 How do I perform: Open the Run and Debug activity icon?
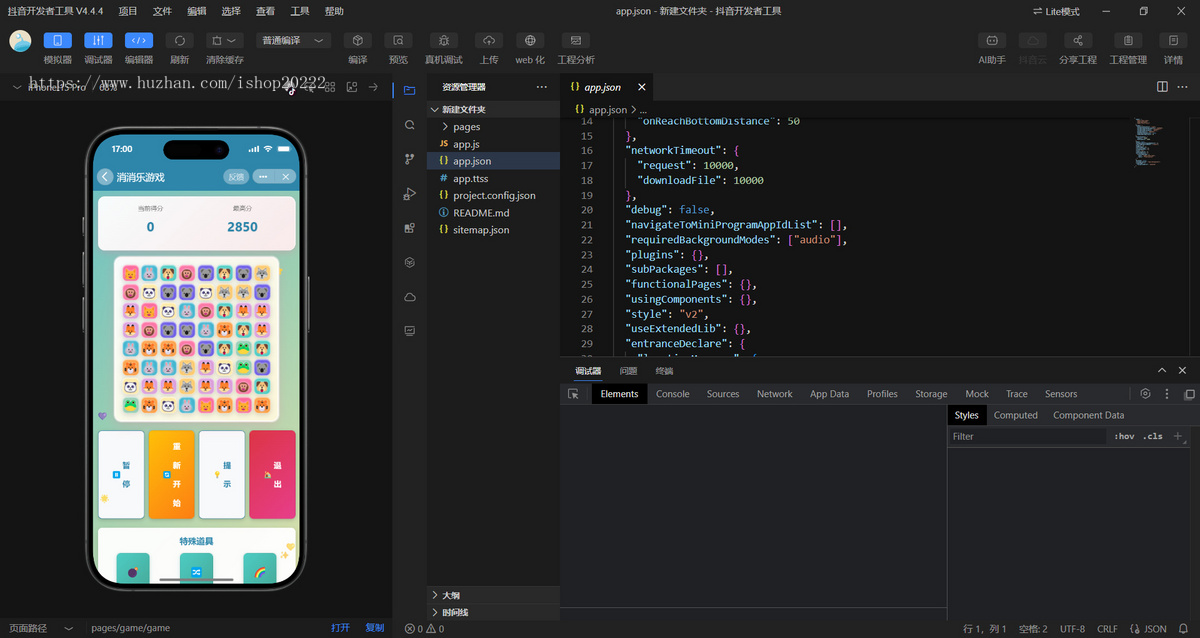[409, 194]
